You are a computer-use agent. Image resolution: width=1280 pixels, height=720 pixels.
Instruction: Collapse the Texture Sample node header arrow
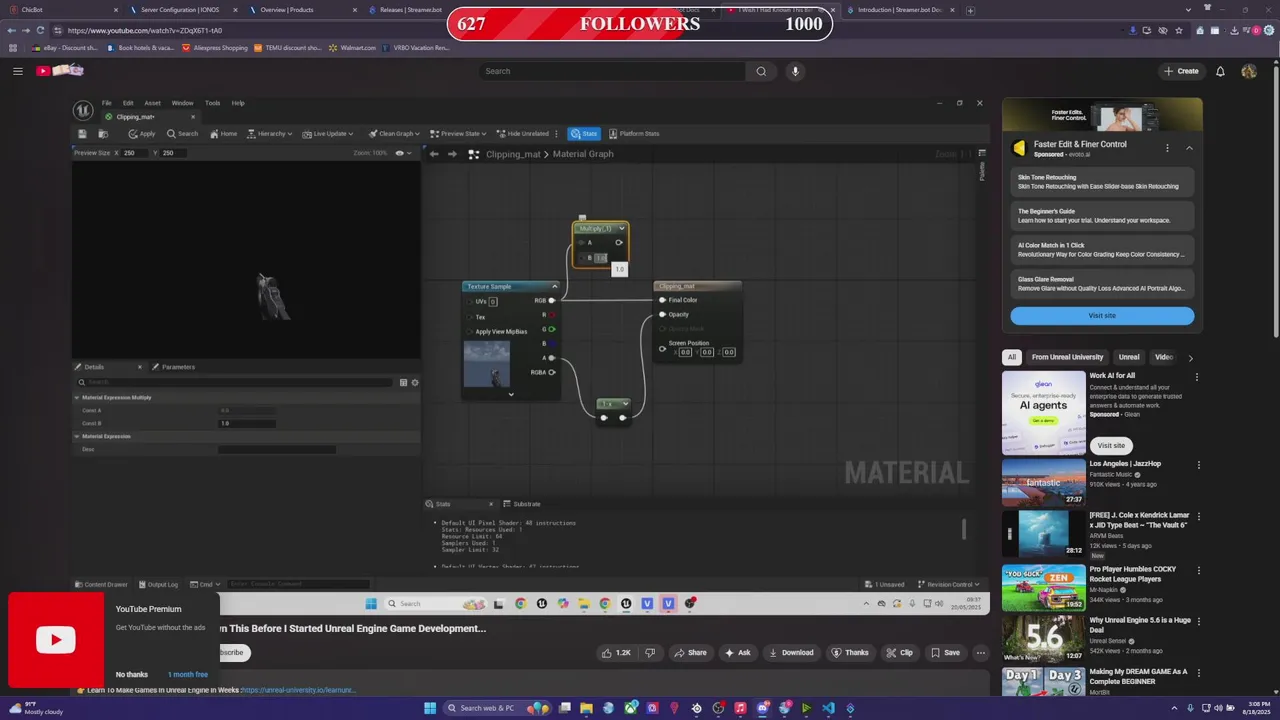click(x=555, y=287)
